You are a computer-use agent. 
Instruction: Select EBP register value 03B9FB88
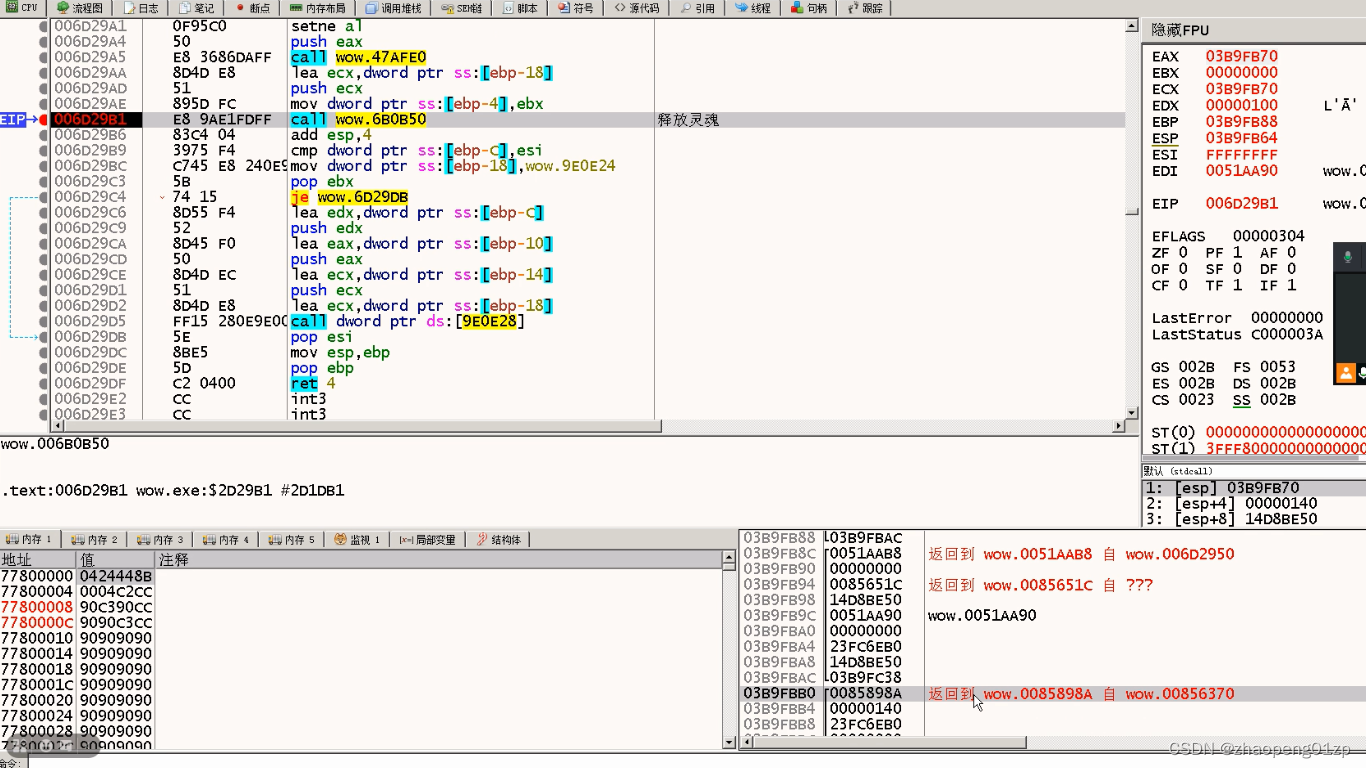coord(1241,121)
